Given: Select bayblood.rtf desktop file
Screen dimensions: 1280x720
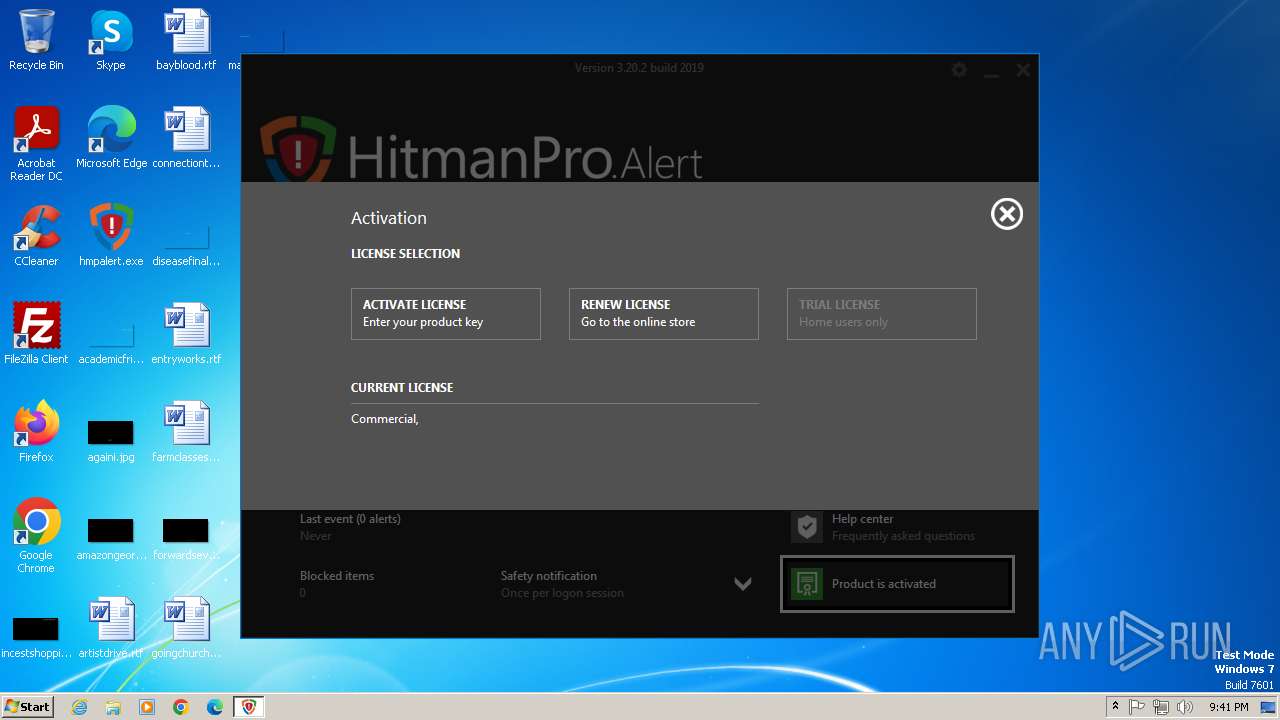Looking at the screenshot, I should click(186, 40).
